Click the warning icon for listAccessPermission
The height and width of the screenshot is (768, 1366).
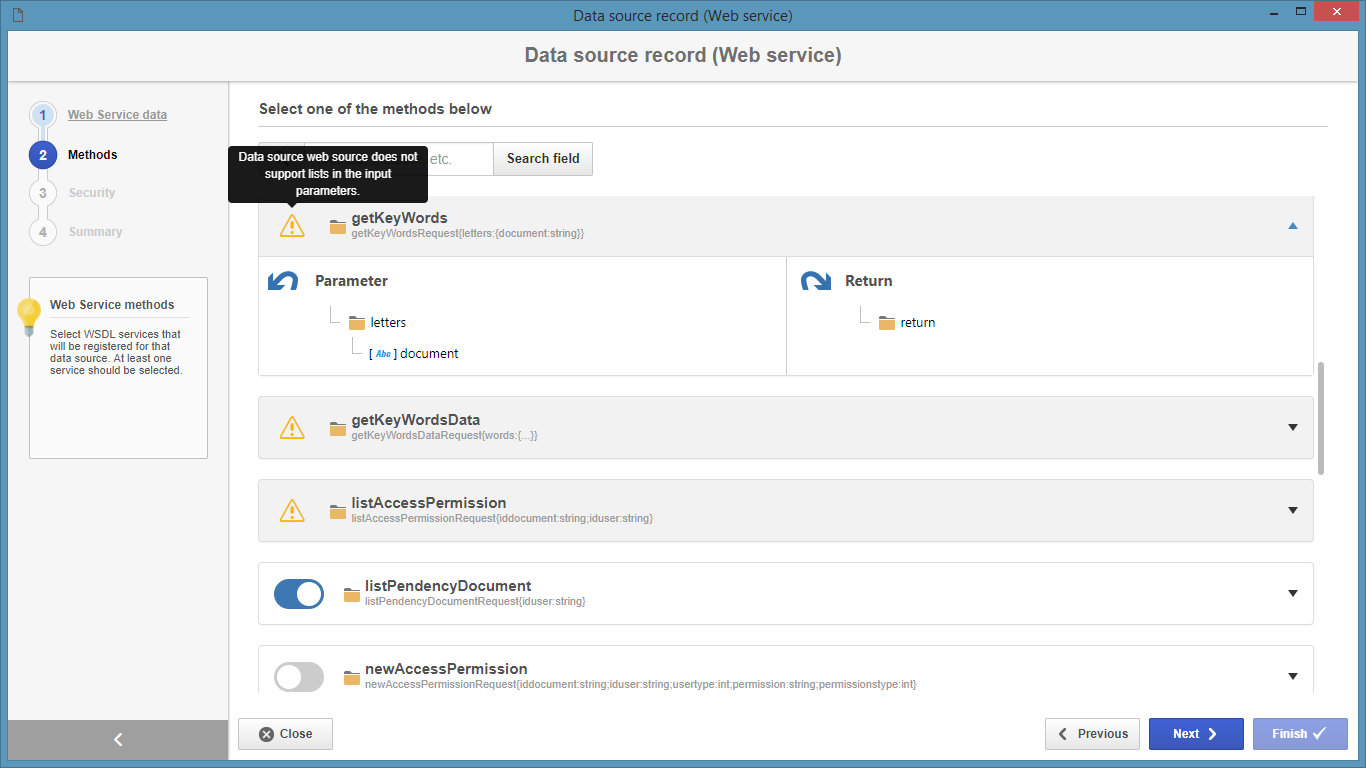click(x=292, y=511)
